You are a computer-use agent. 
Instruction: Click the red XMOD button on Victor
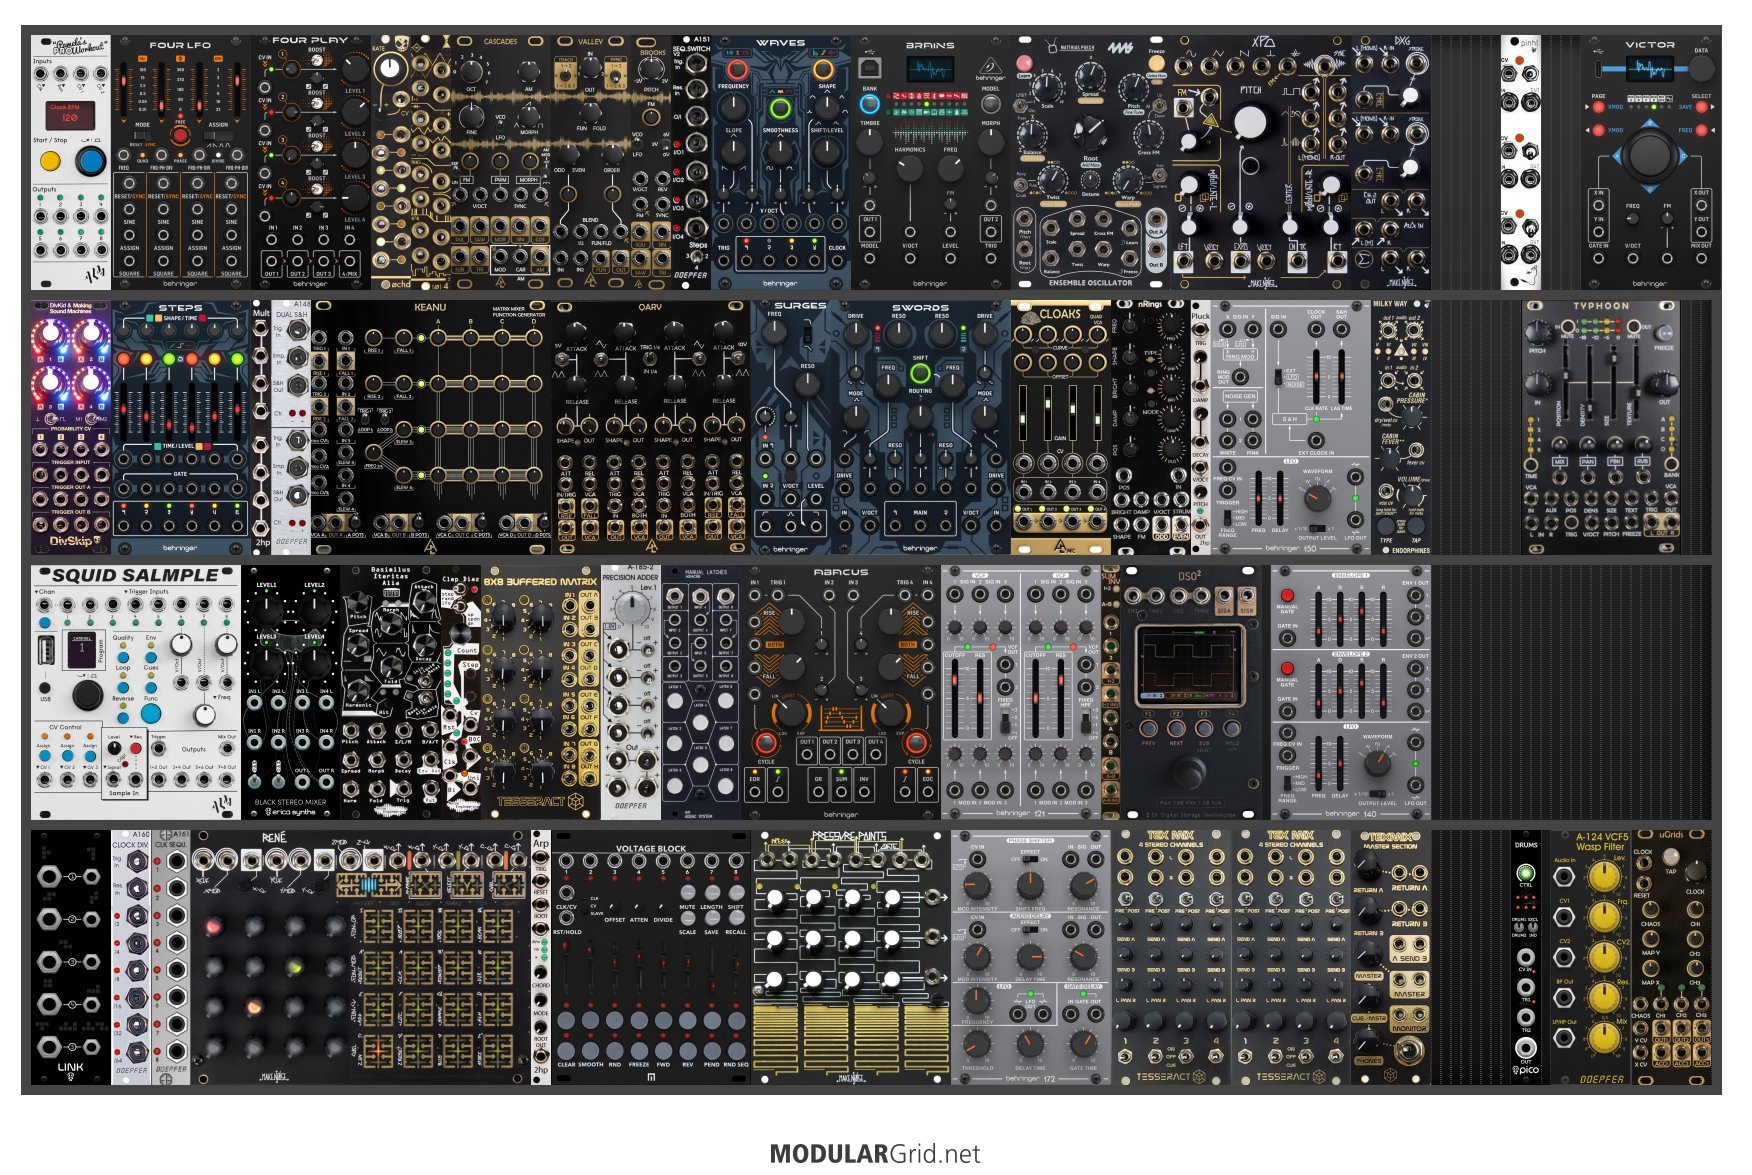tap(1599, 106)
